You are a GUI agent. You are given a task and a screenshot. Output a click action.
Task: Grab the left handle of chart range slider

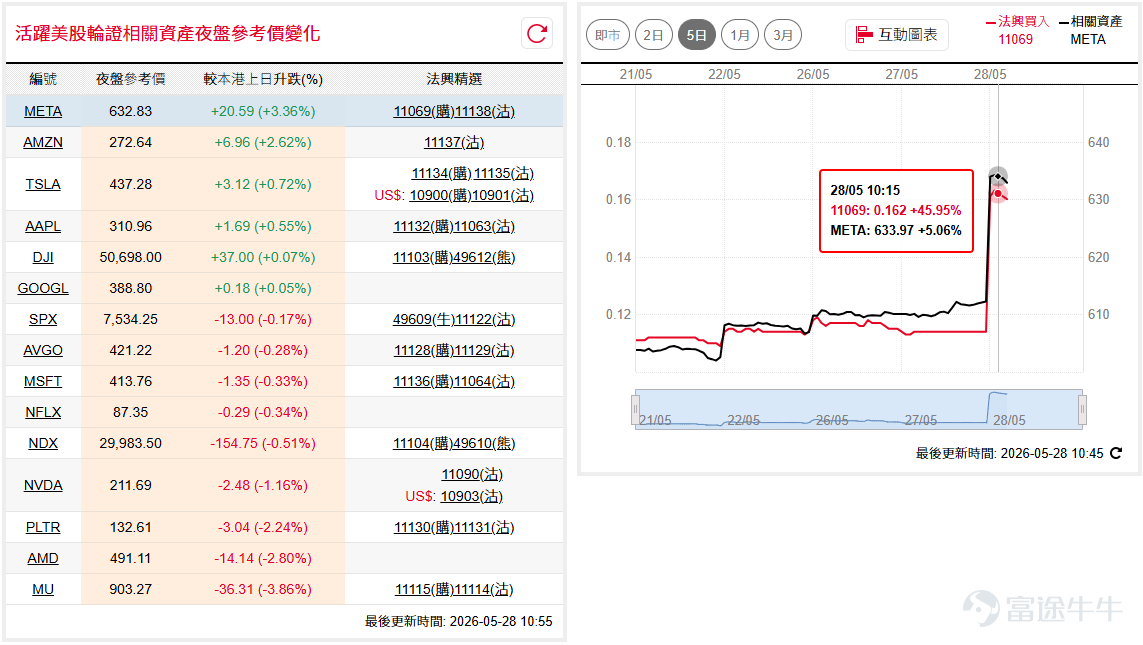click(636, 409)
